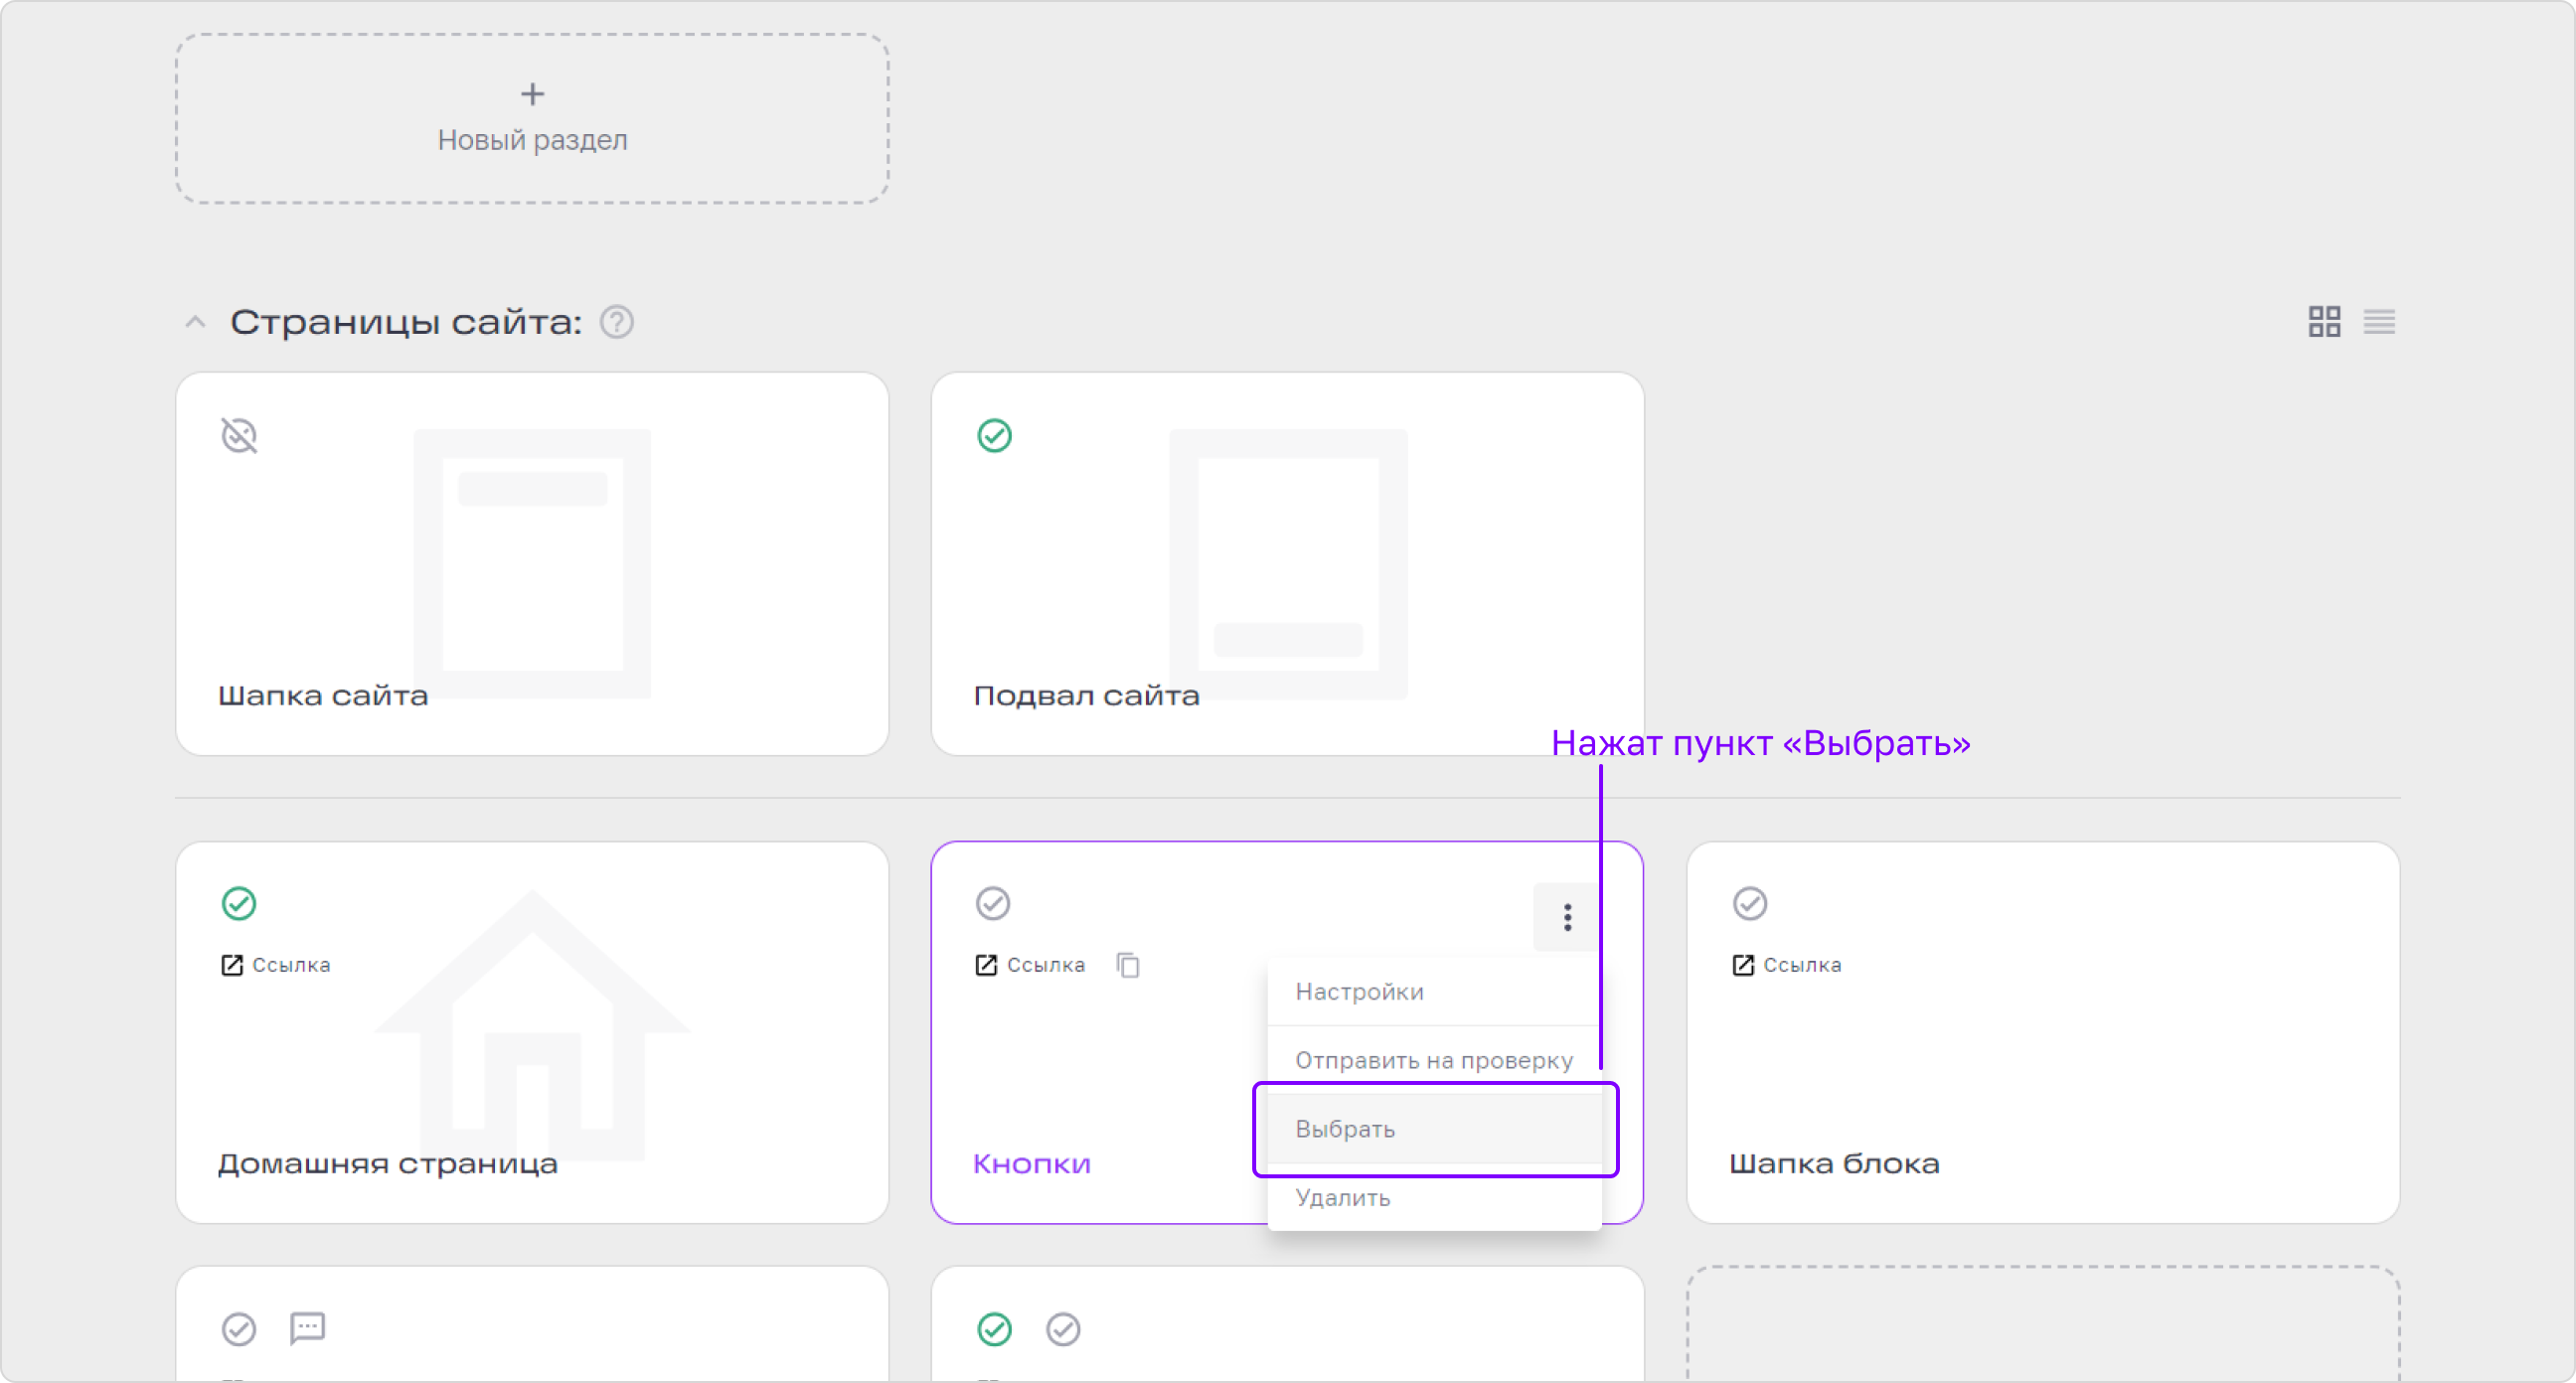
Task: Open the Шапка сайта card
Action: [532, 564]
